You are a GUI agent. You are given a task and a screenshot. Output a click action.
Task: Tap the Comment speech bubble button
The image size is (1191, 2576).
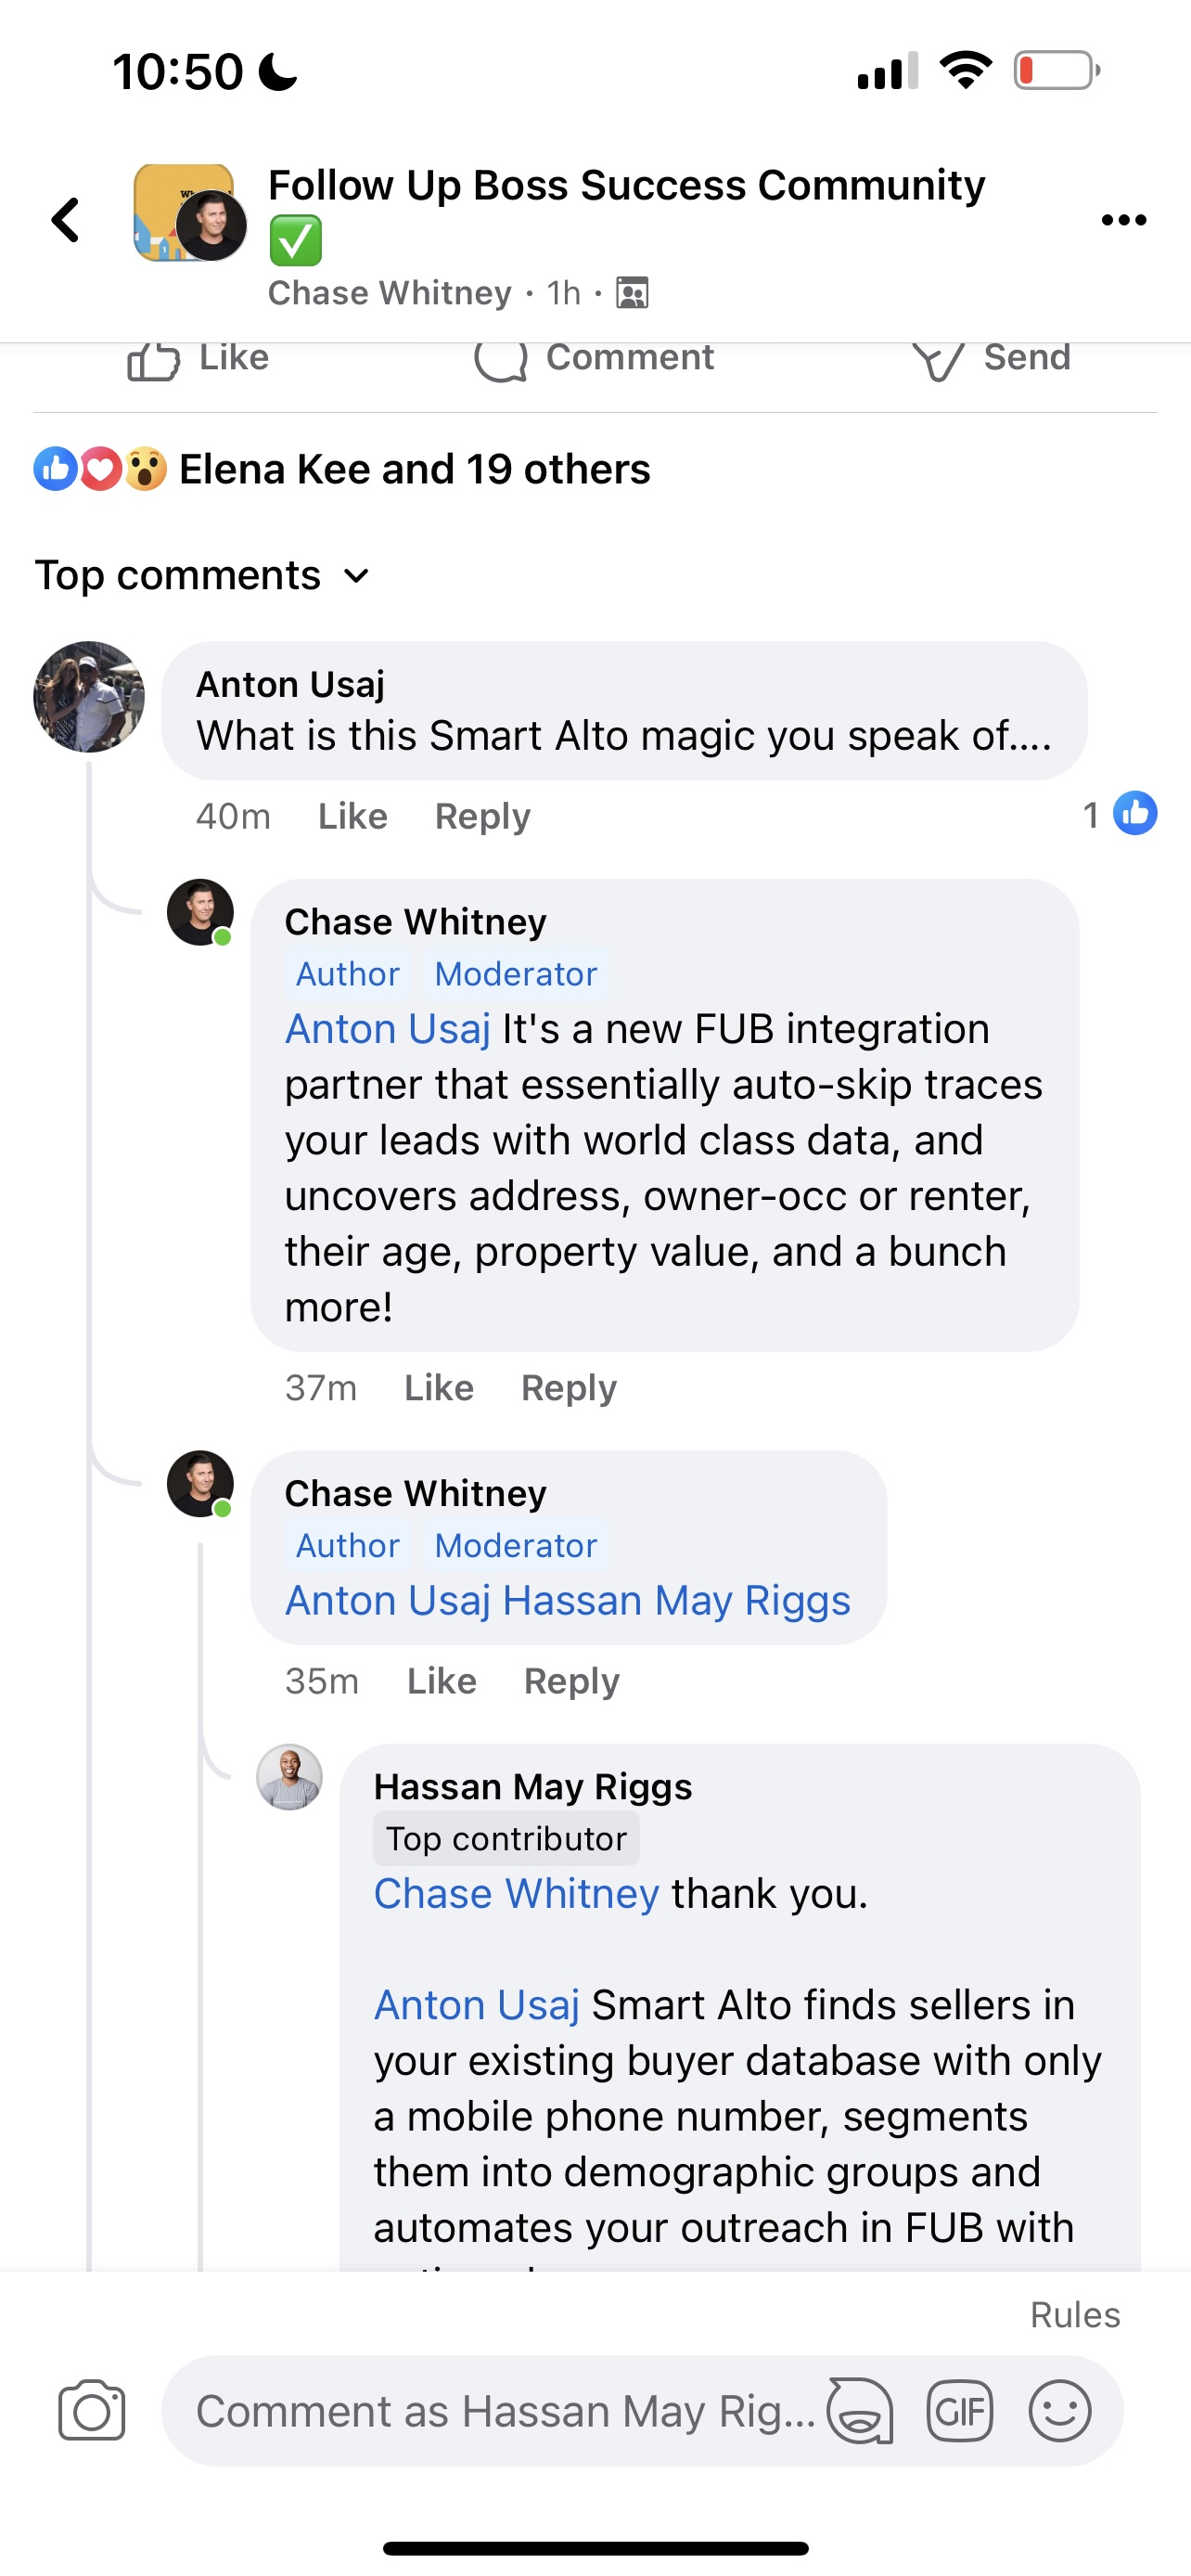(594, 358)
